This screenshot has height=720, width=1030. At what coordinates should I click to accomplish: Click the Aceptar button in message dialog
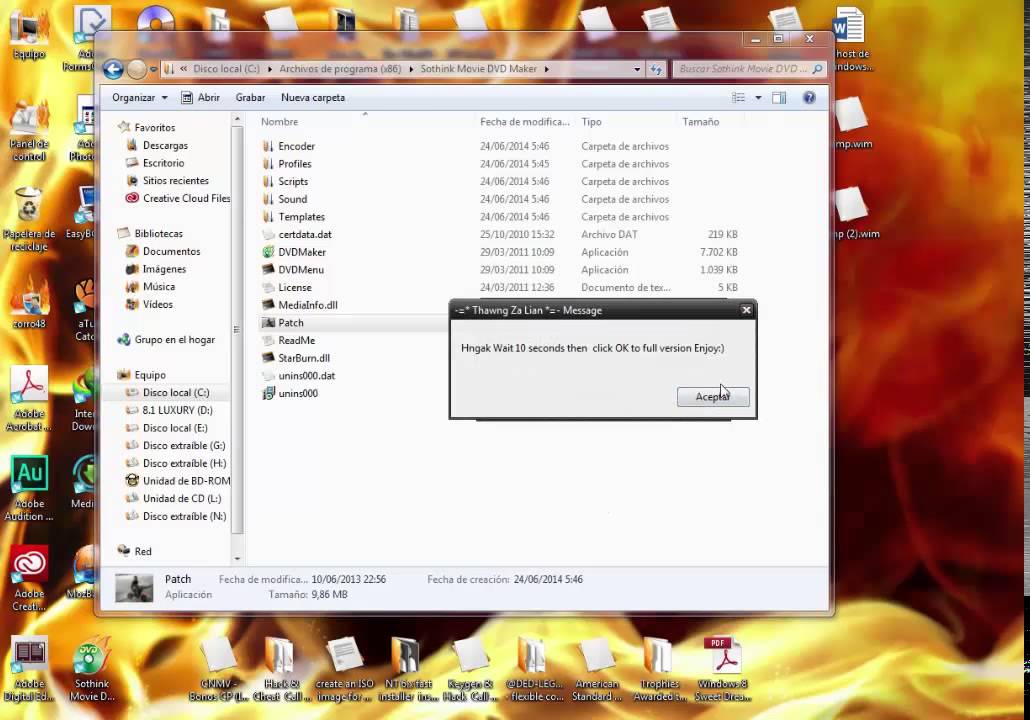(x=713, y=396)
